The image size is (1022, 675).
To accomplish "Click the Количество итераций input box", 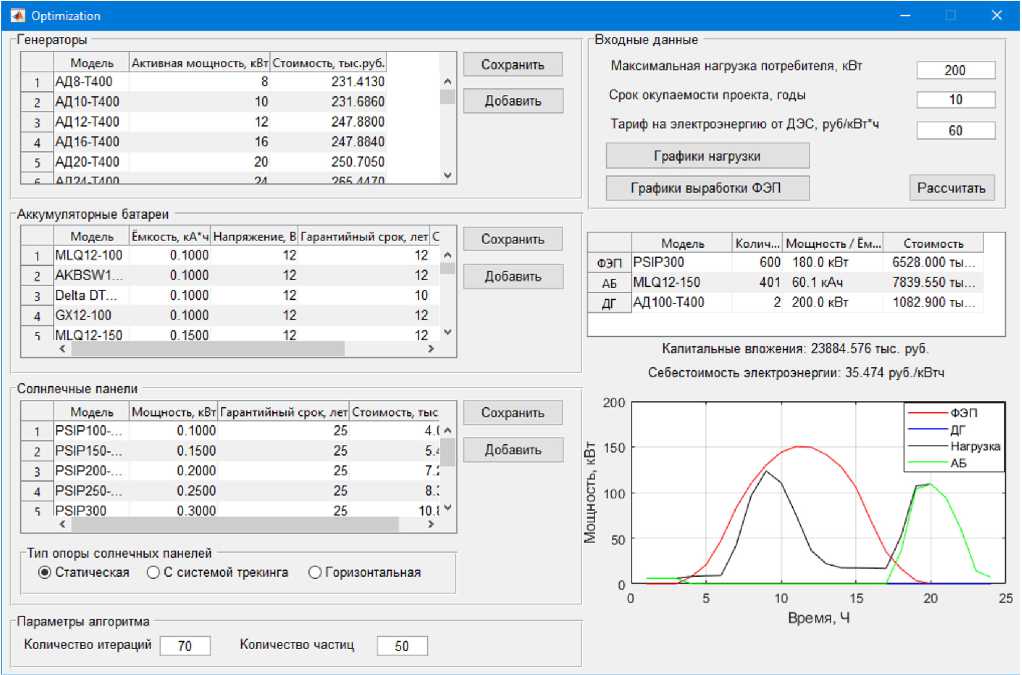I will [x=185, y=646].
